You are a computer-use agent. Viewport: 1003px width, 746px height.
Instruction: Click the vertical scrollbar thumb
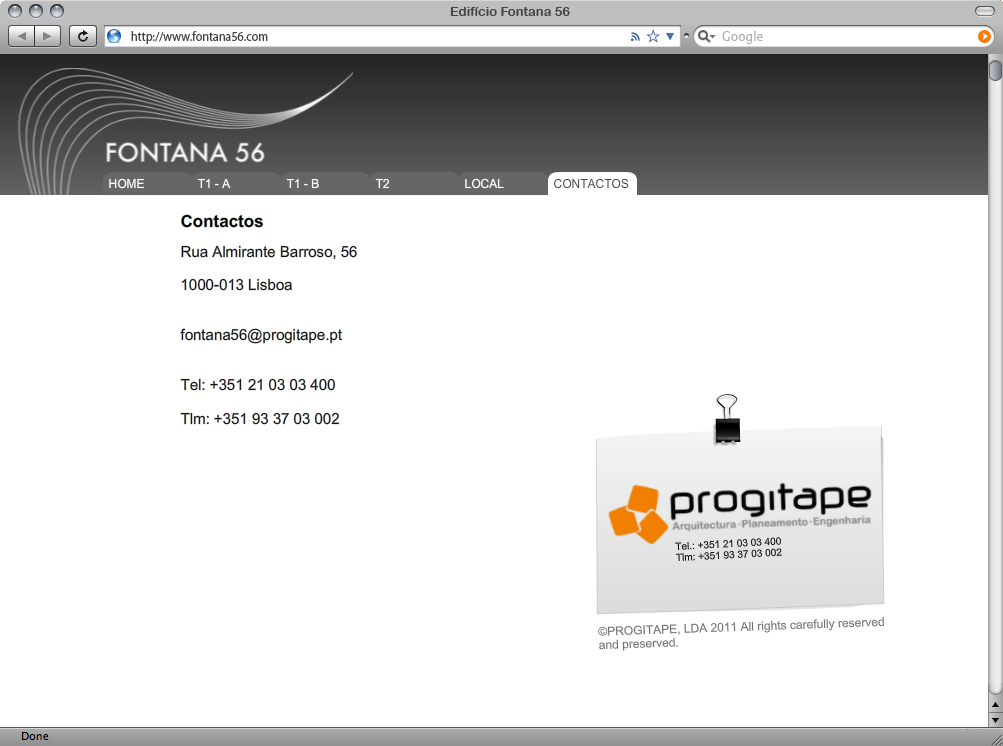pyautogui.click(x=995, y=70)
